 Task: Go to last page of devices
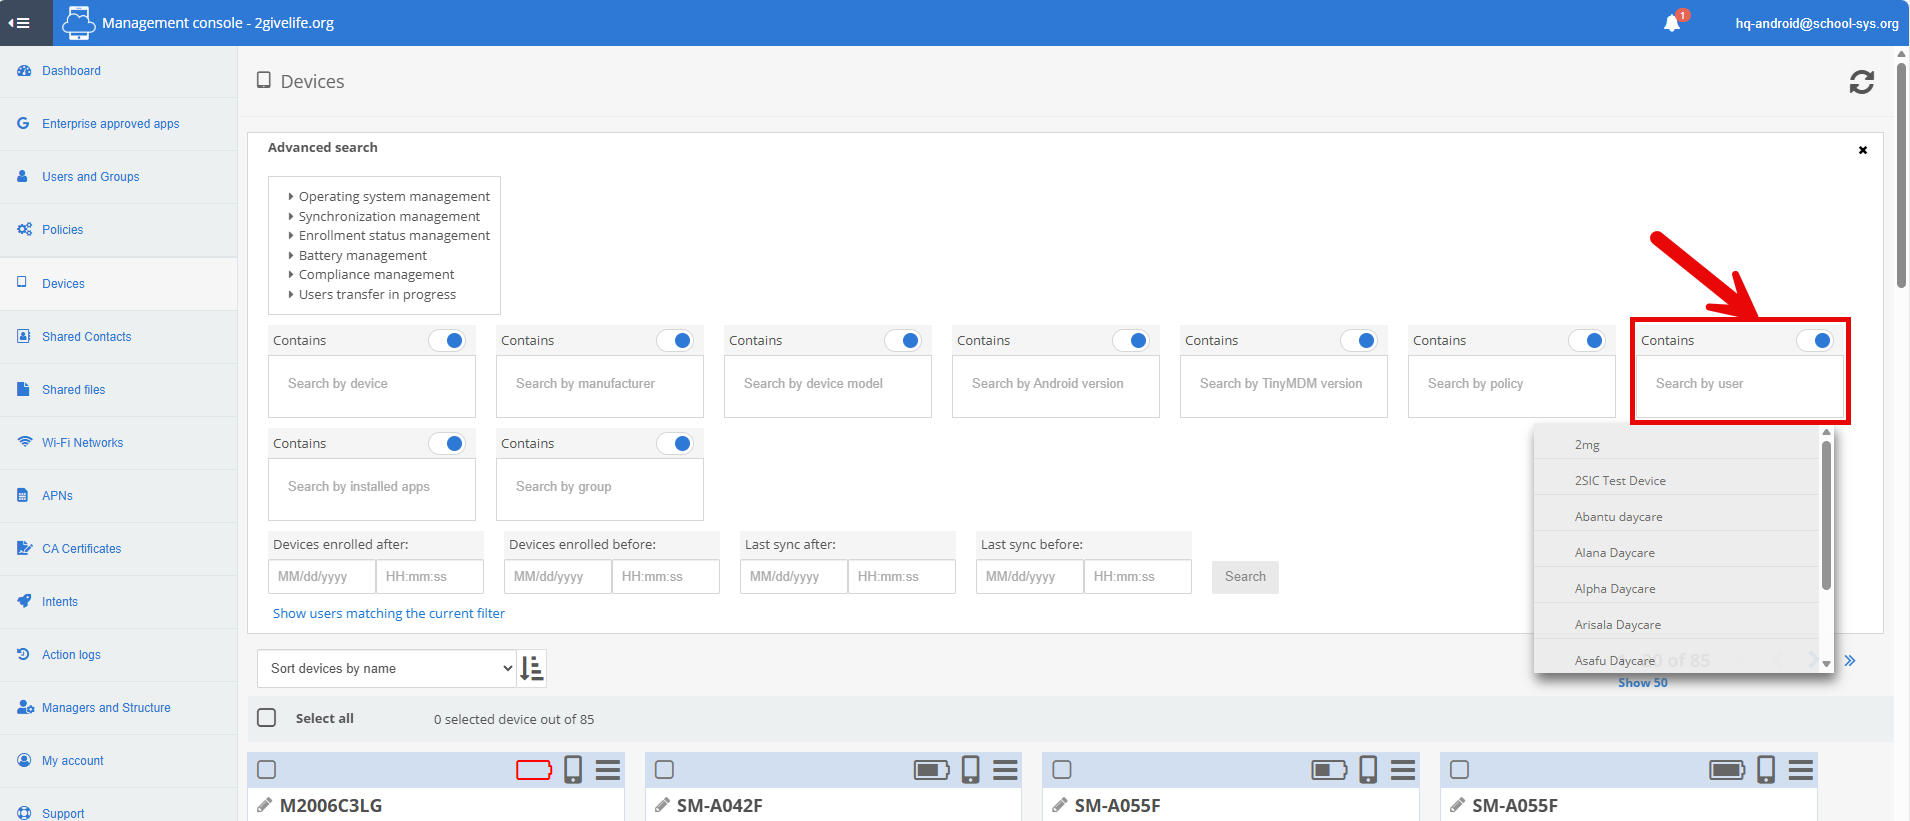click(1850, 660)
